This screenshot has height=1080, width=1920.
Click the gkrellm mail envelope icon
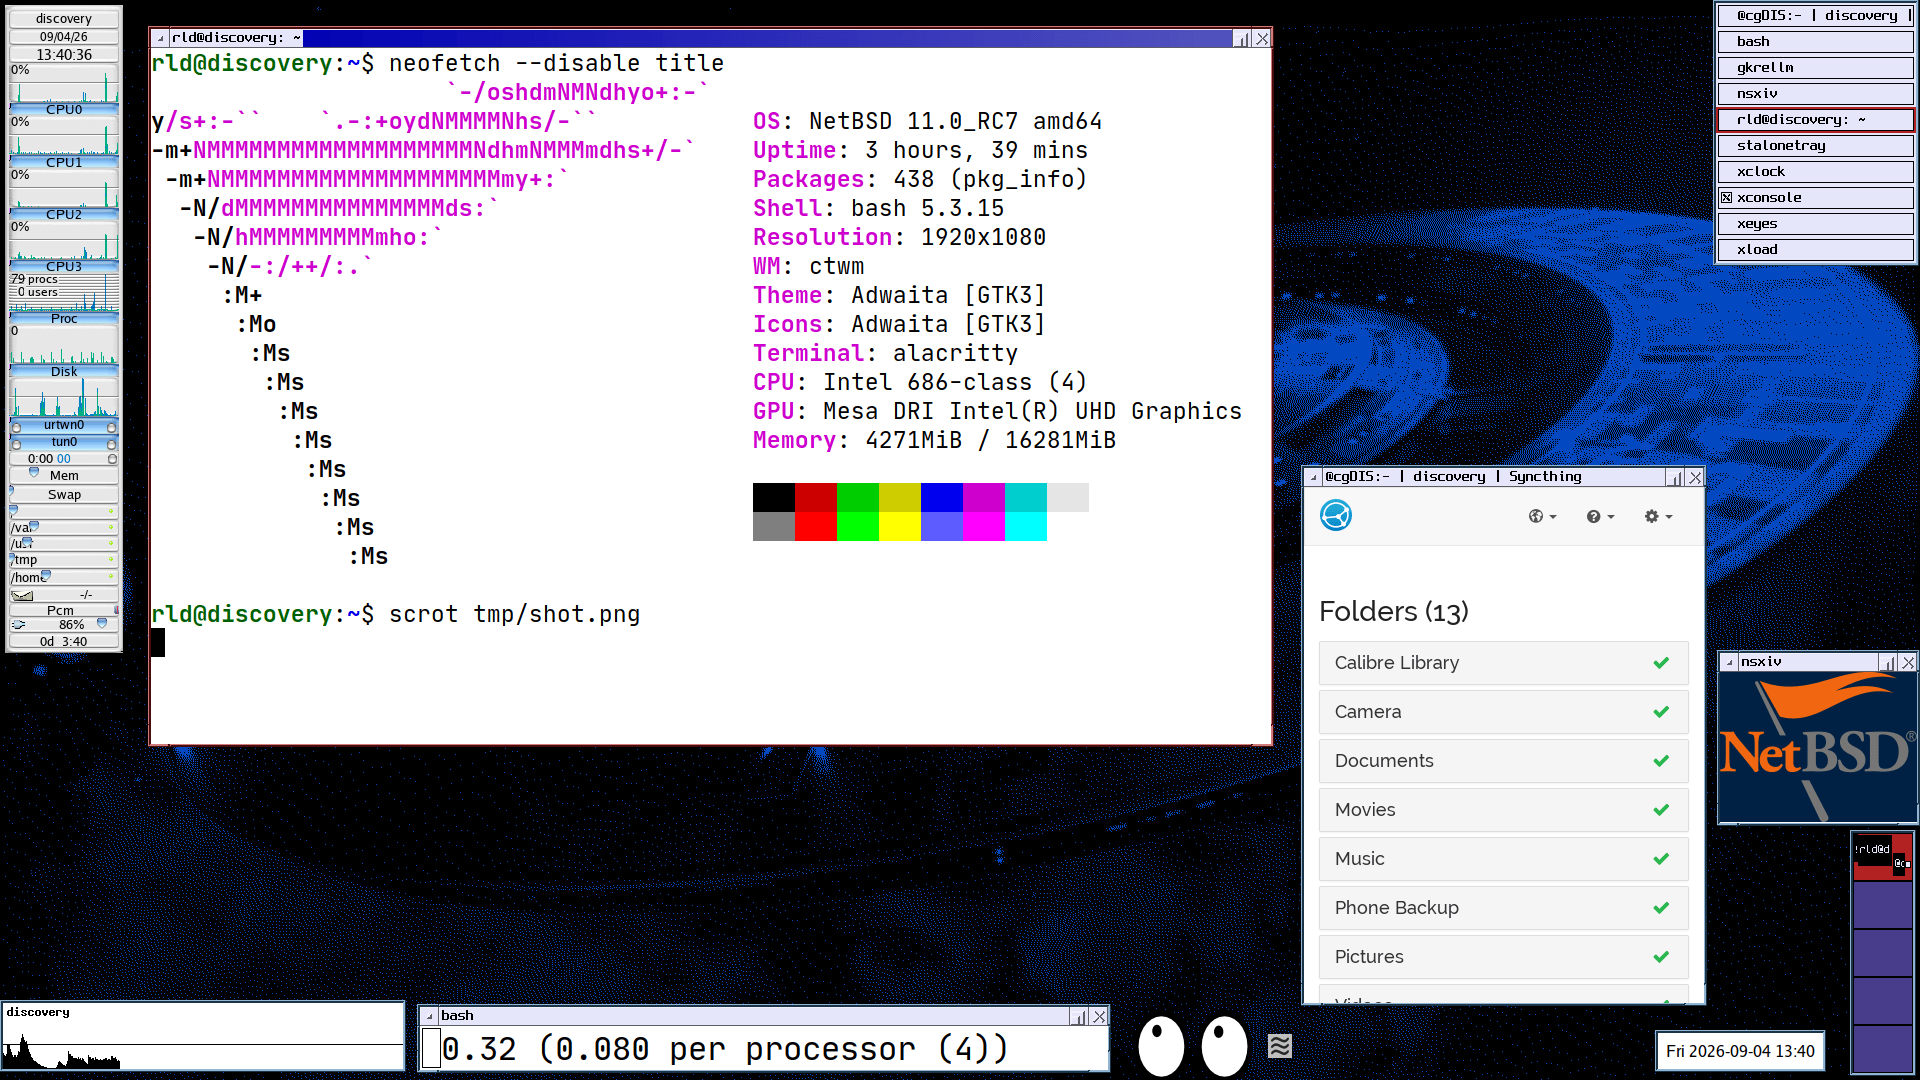pos(22,595)
